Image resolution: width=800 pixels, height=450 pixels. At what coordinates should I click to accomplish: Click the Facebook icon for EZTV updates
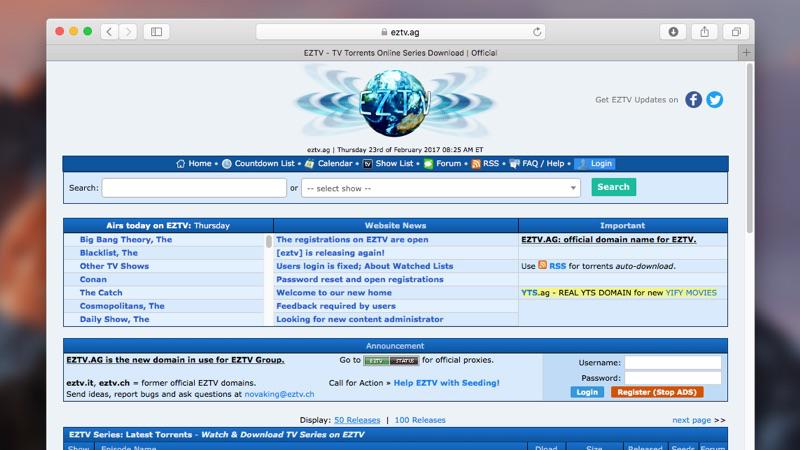point(693,99)
